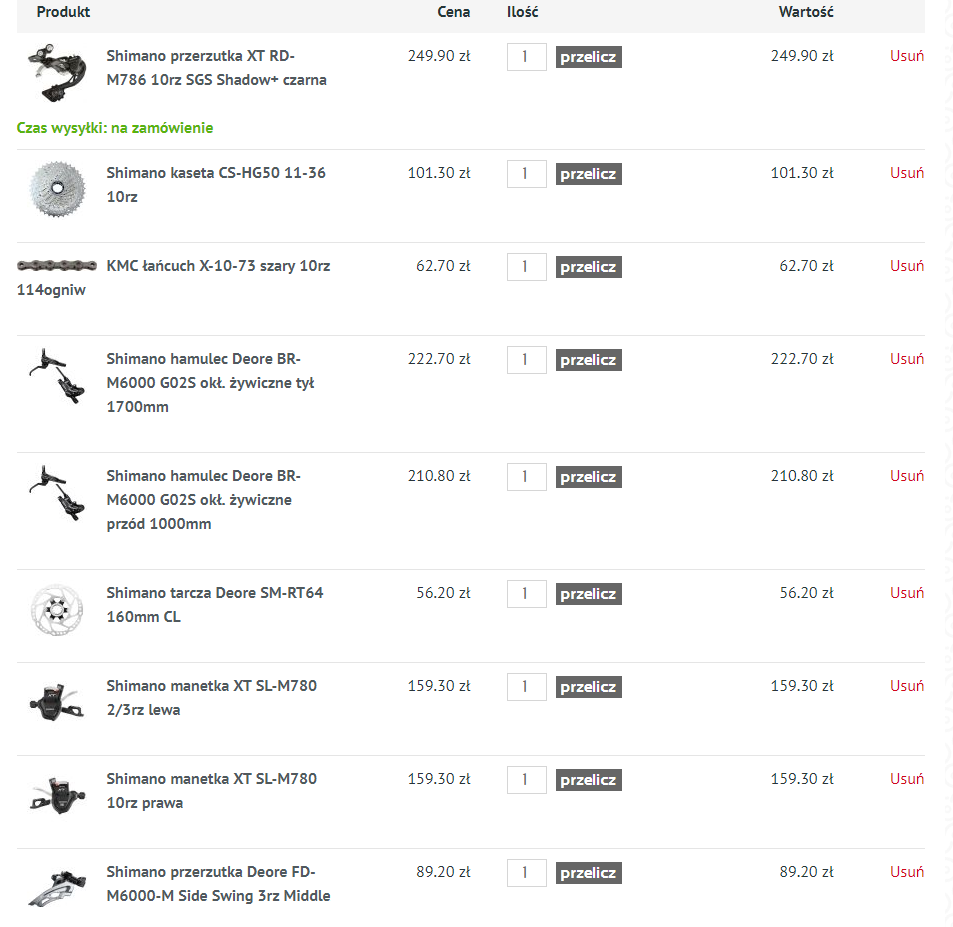
Task: Edit quantity of rear Deore brake 1700mm
Action: tap(526, 360)
